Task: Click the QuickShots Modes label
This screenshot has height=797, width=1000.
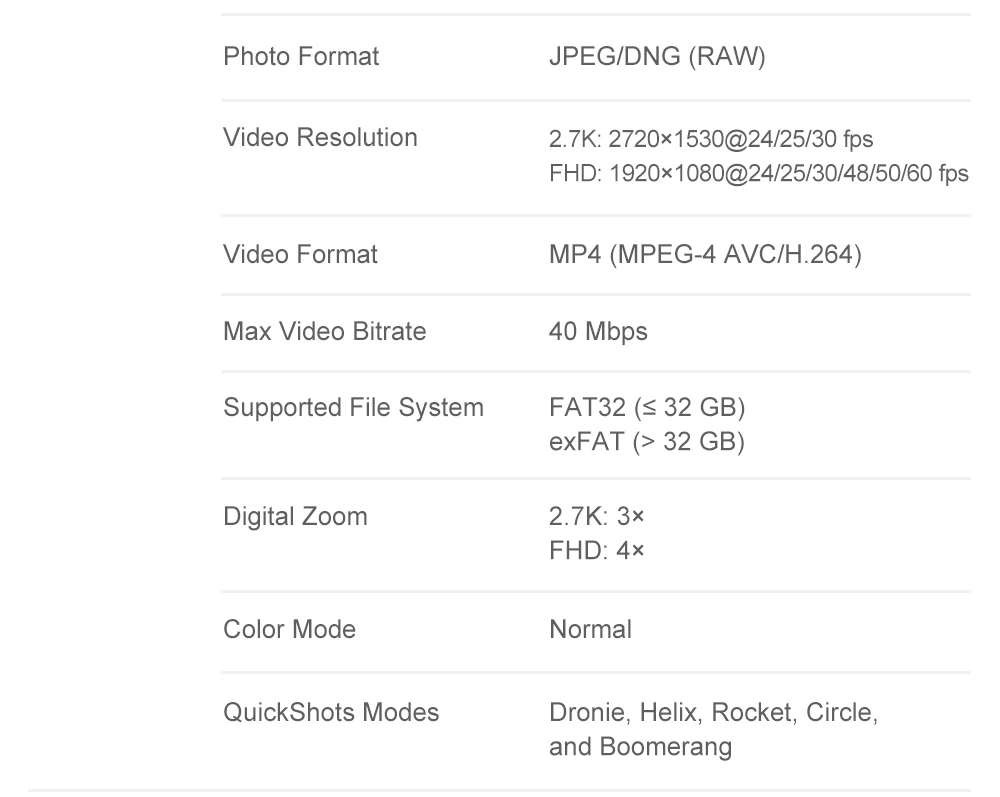Action: (x=331, y=712)
